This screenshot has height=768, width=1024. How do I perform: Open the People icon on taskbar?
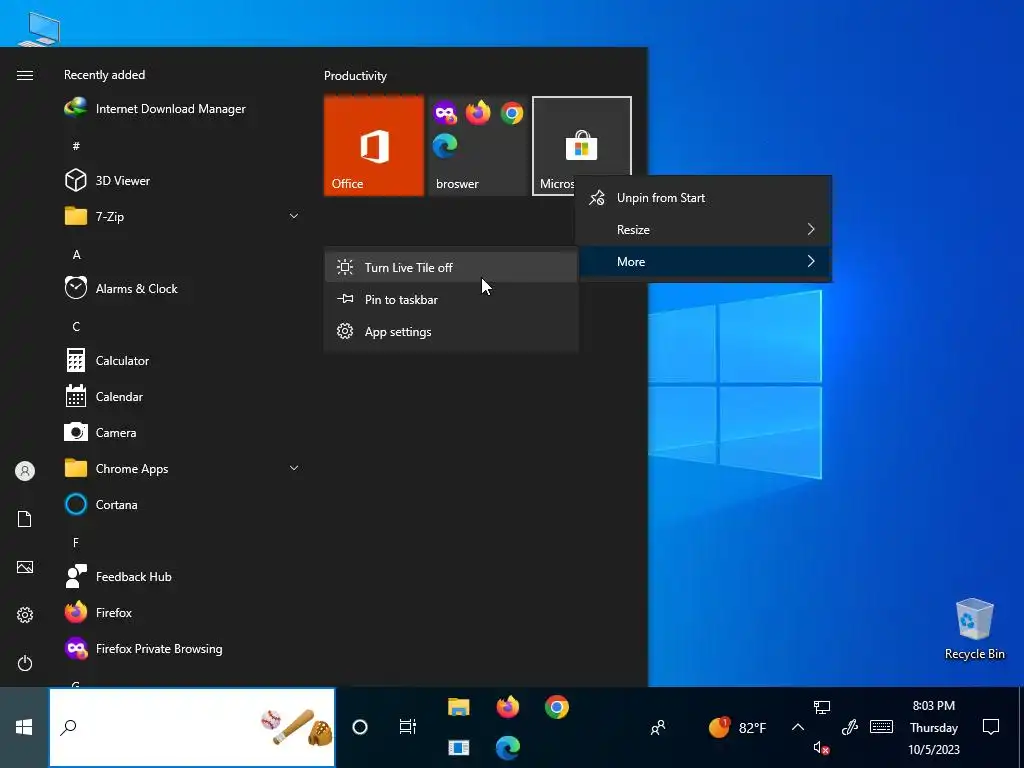[x=658, y=727]
